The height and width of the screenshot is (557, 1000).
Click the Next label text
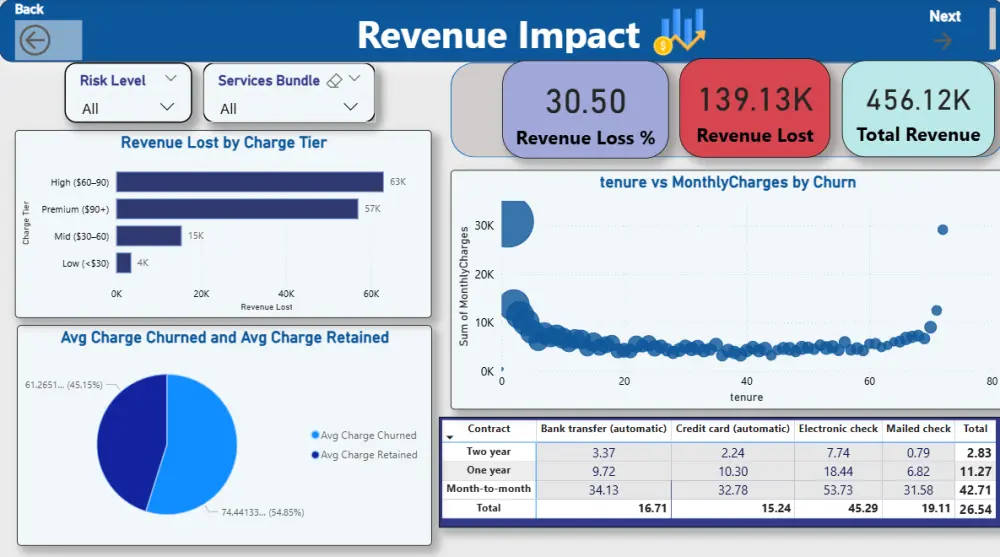tap(945, 16)
